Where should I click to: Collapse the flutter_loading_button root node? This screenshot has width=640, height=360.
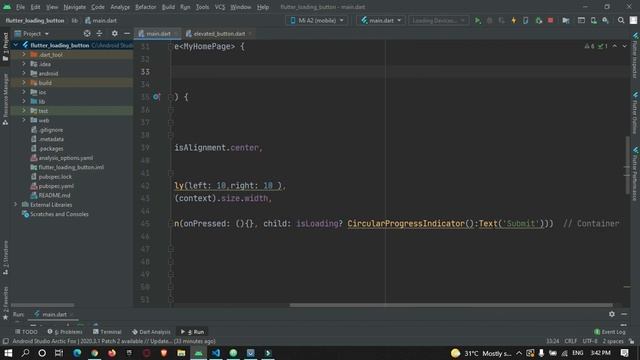[x=16, y=45]
